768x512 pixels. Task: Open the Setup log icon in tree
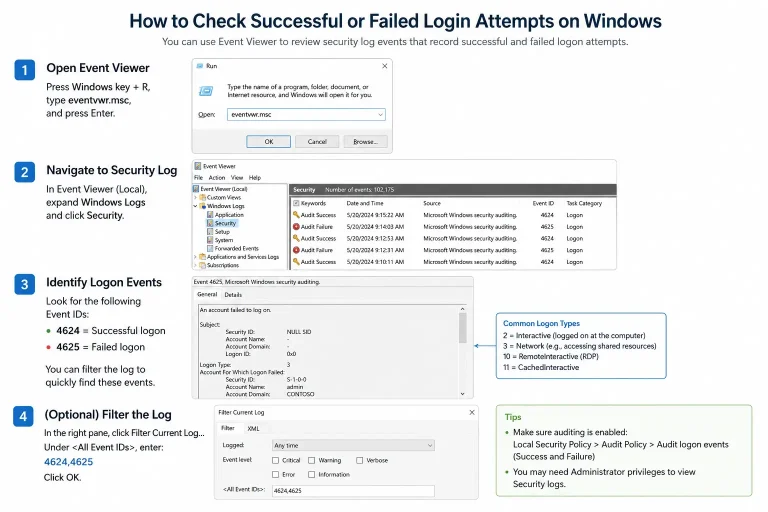pos(210,231)
